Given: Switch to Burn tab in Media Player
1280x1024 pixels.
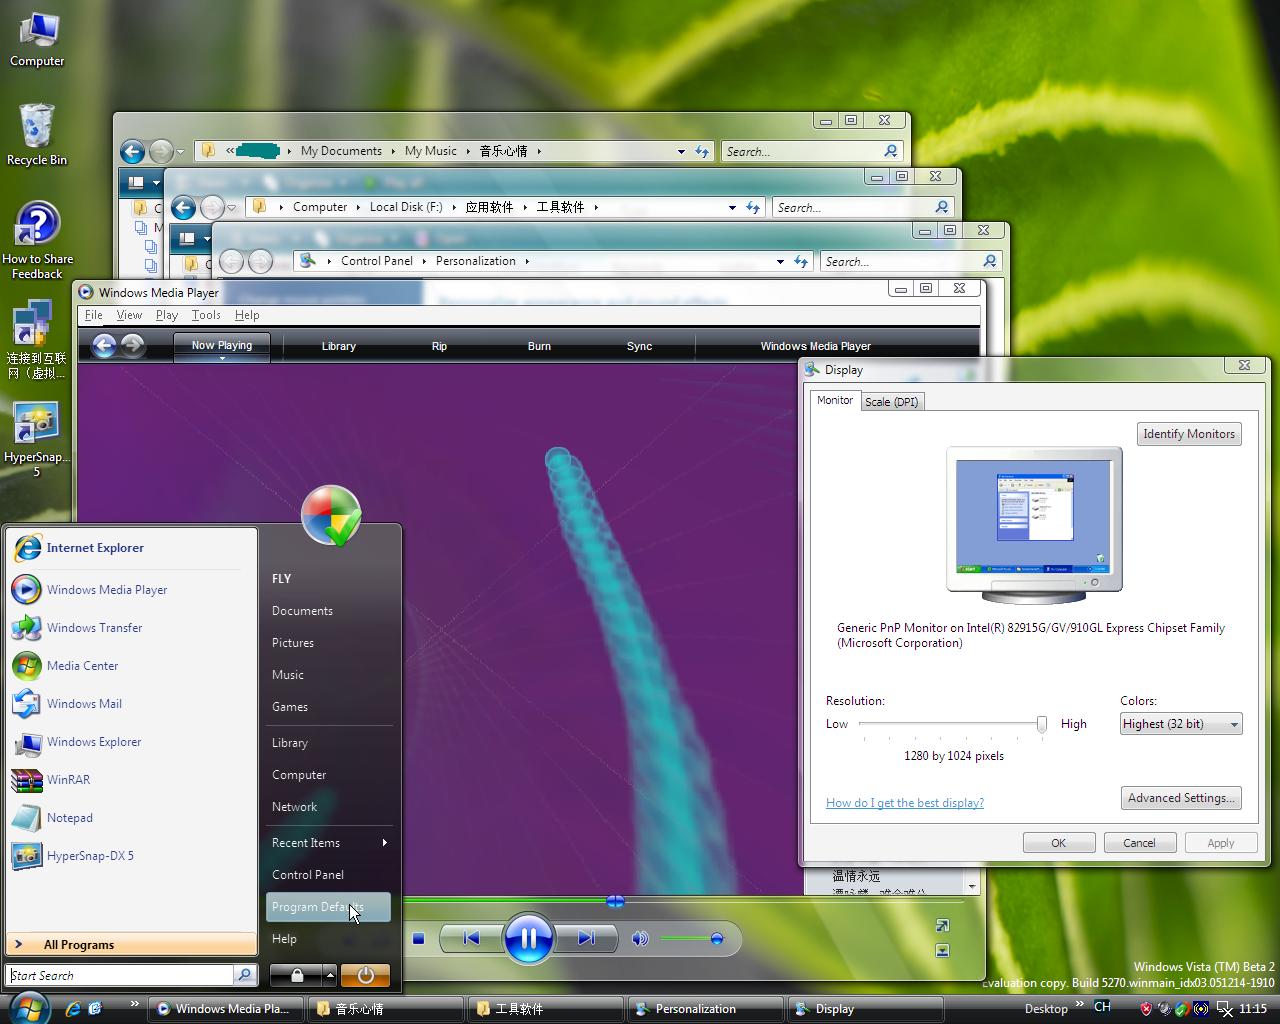Looking at the screenshot, I should 539,346.
